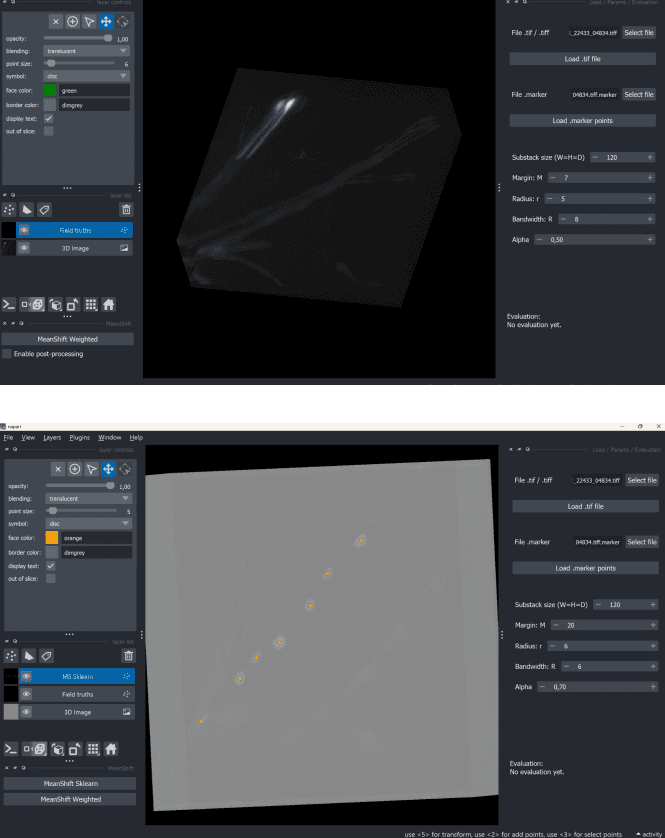This screenshot has height=838, width=665.
Task: Click transform tool in the green face color window
Action: click(123, 21)
